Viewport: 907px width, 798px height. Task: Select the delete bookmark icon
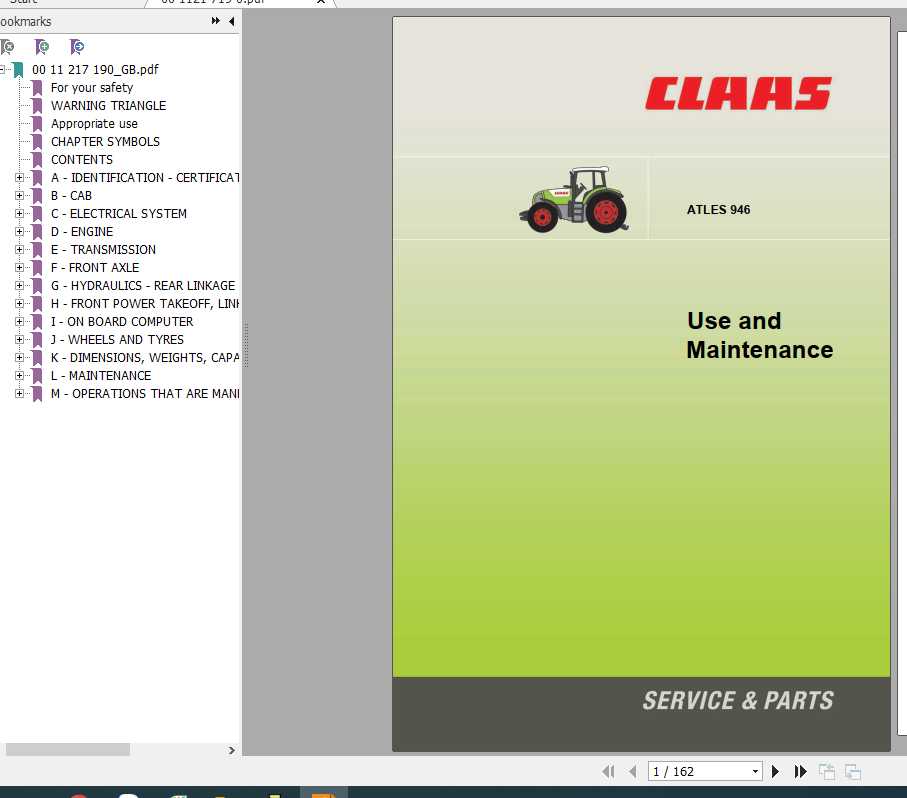tap(9, 47)
